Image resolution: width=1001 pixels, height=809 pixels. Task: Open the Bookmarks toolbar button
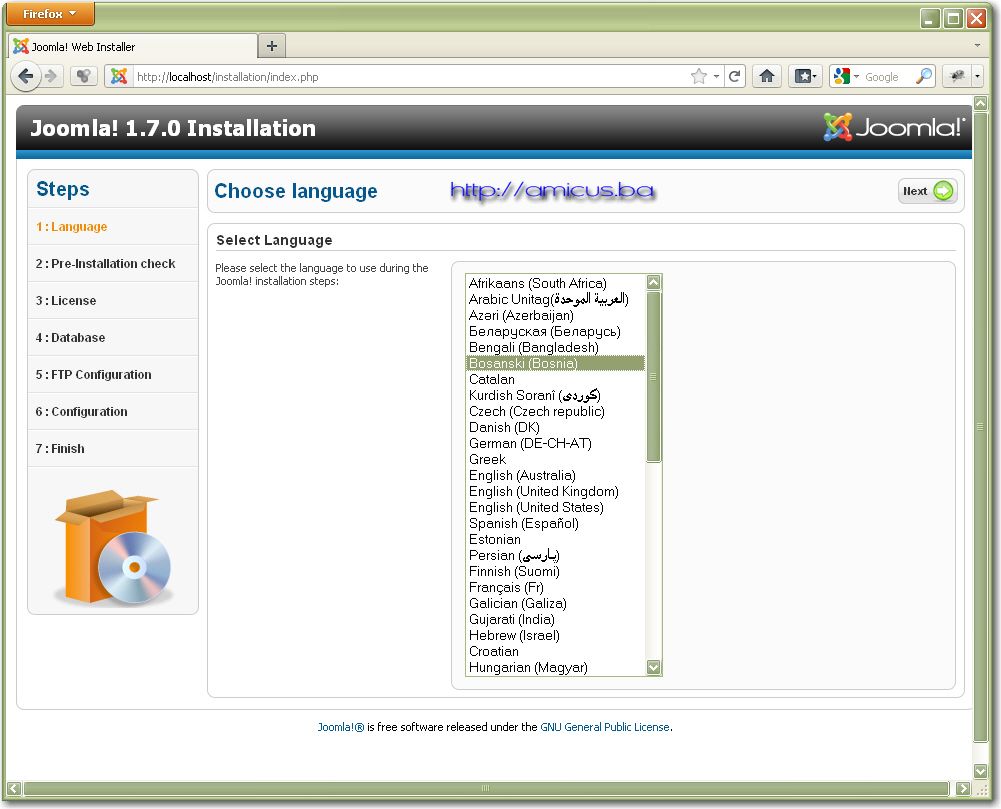pyautogui.click(x=805, y=77)
